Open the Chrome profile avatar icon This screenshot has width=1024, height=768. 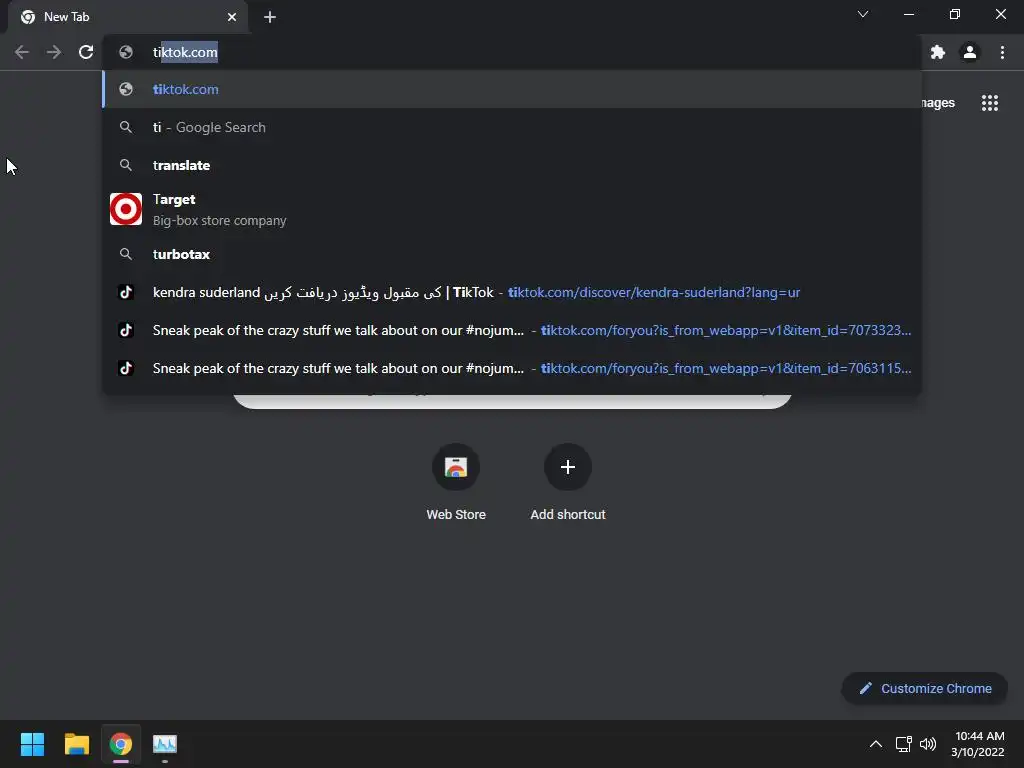(970, 52)
